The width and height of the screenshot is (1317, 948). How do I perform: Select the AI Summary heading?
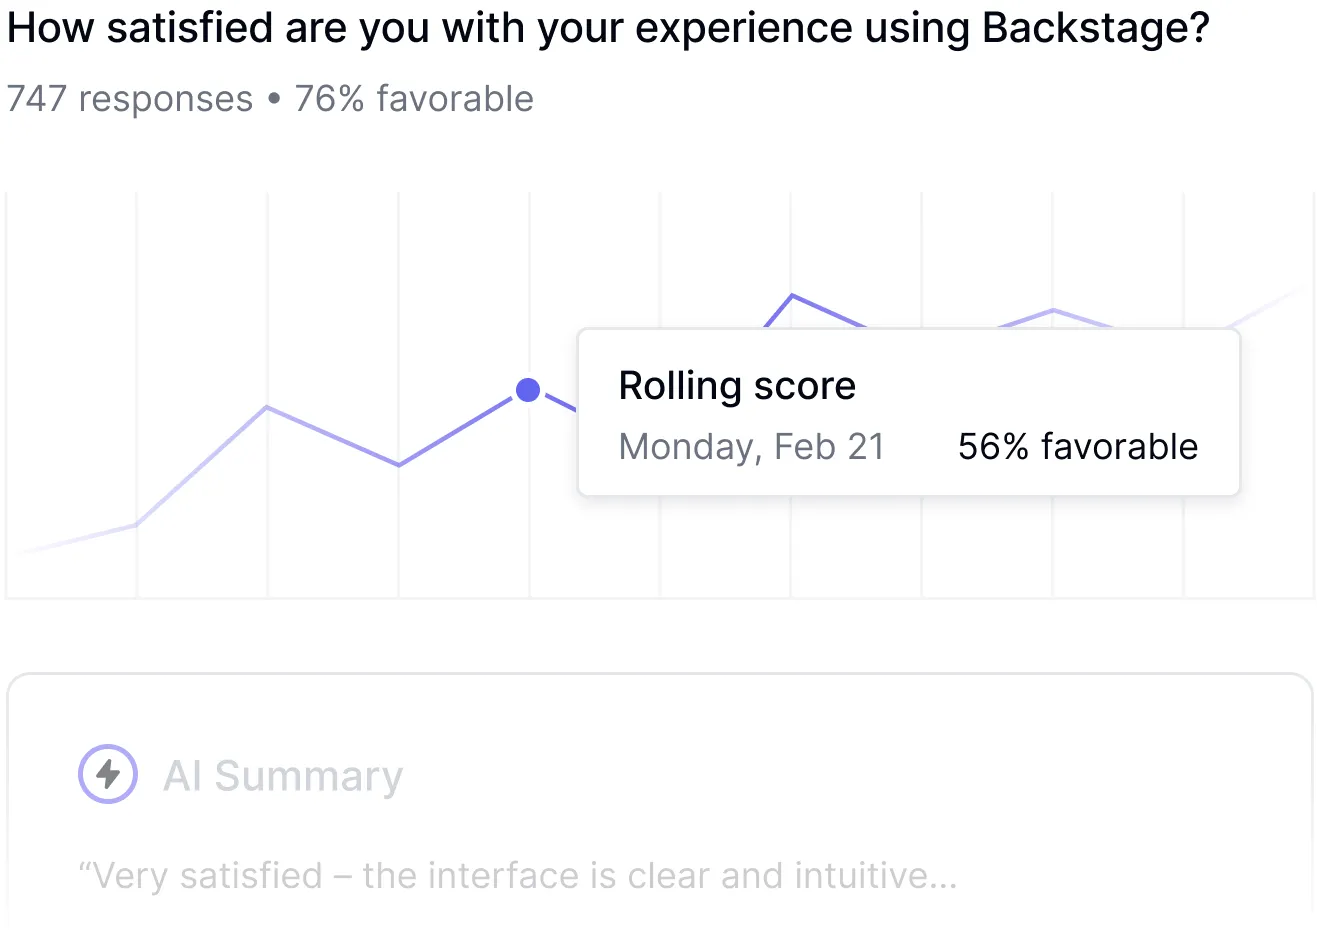pos(283,776)
